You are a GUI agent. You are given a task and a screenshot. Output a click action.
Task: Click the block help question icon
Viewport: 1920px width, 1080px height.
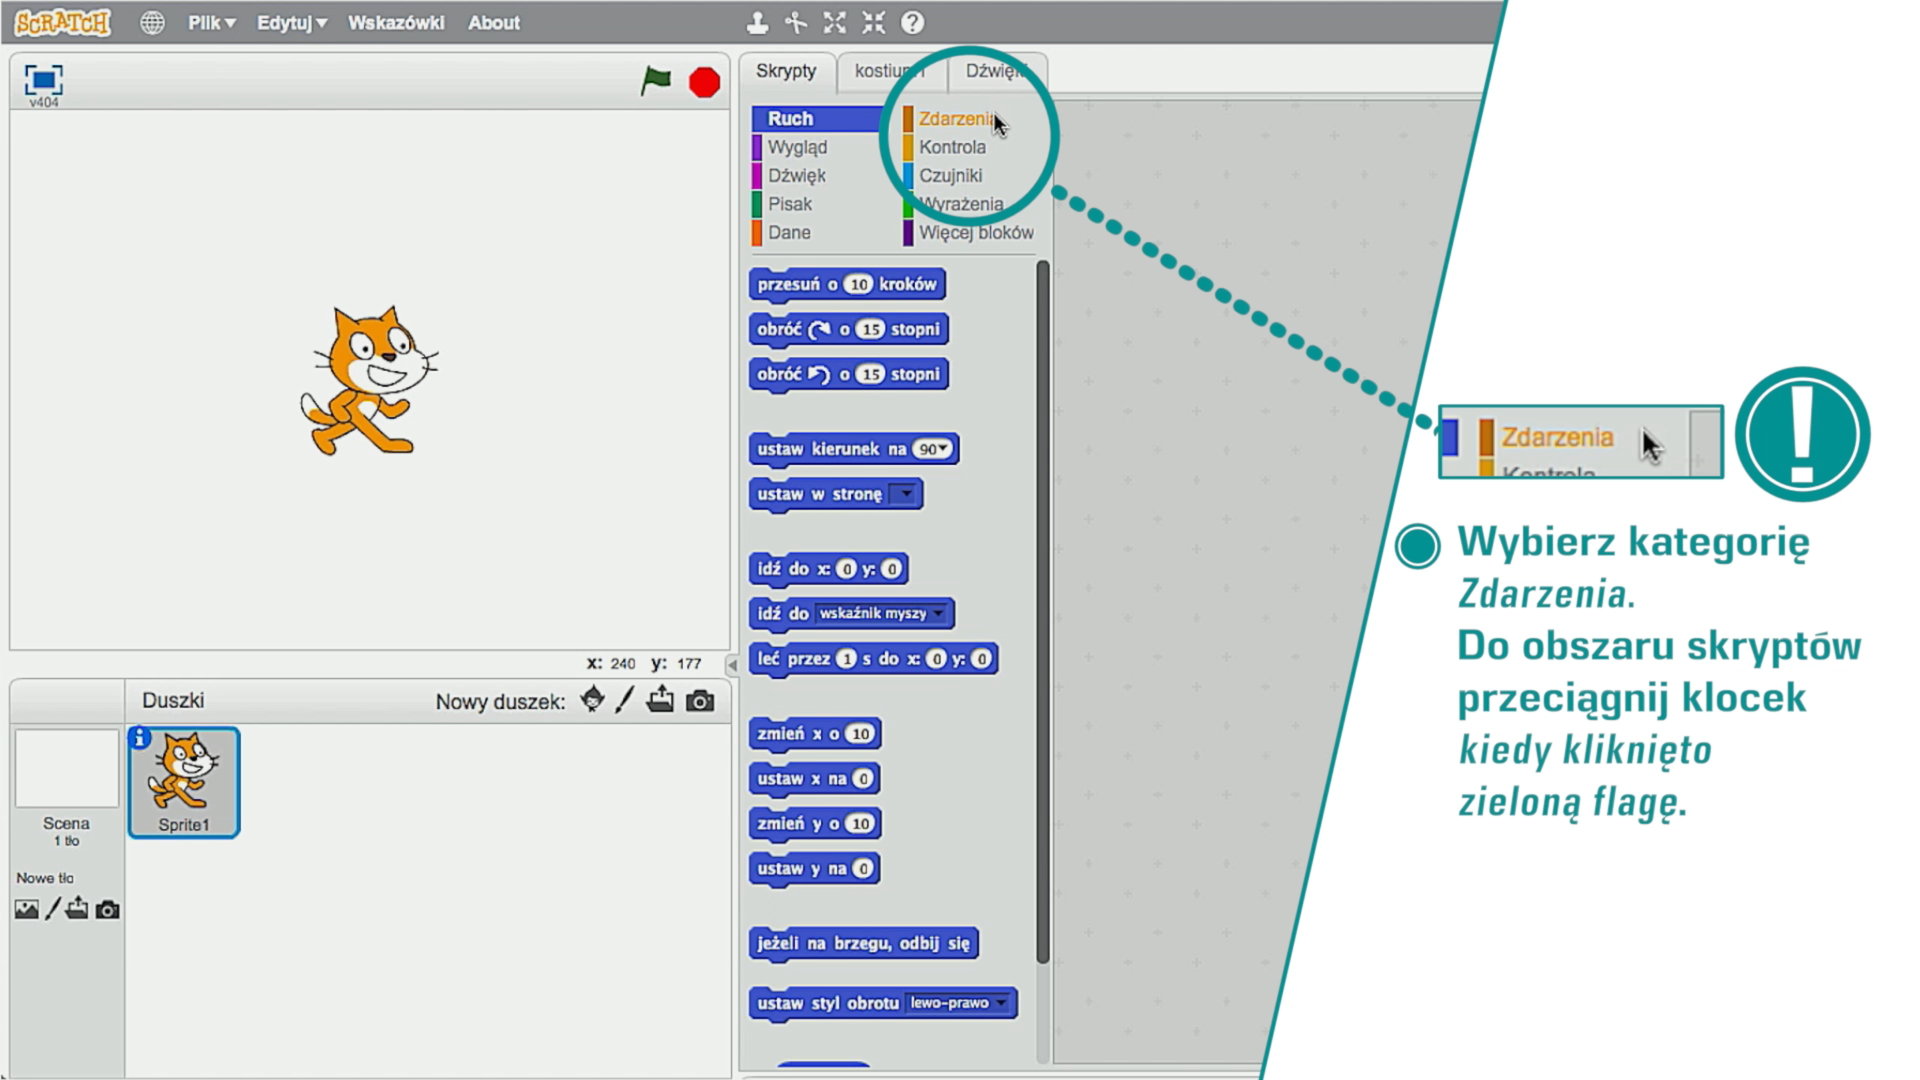(912, 22)
